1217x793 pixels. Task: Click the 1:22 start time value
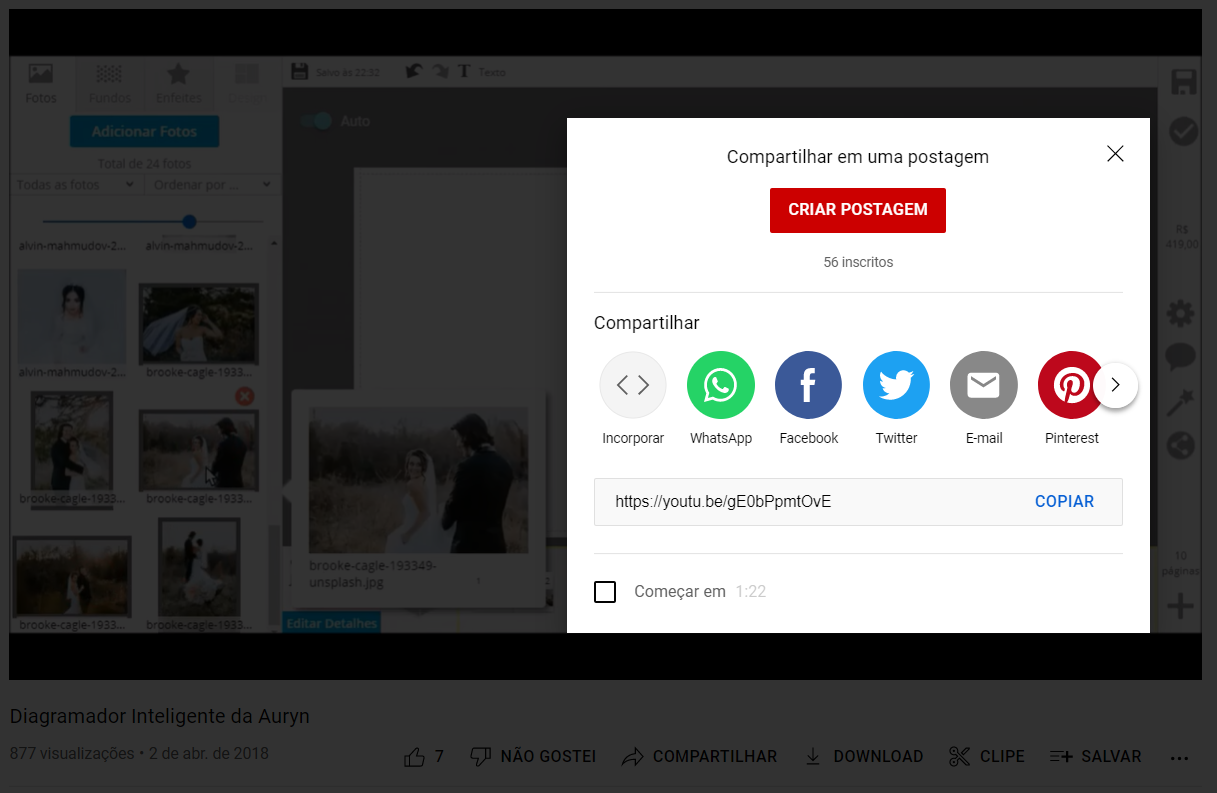[750, 592]
